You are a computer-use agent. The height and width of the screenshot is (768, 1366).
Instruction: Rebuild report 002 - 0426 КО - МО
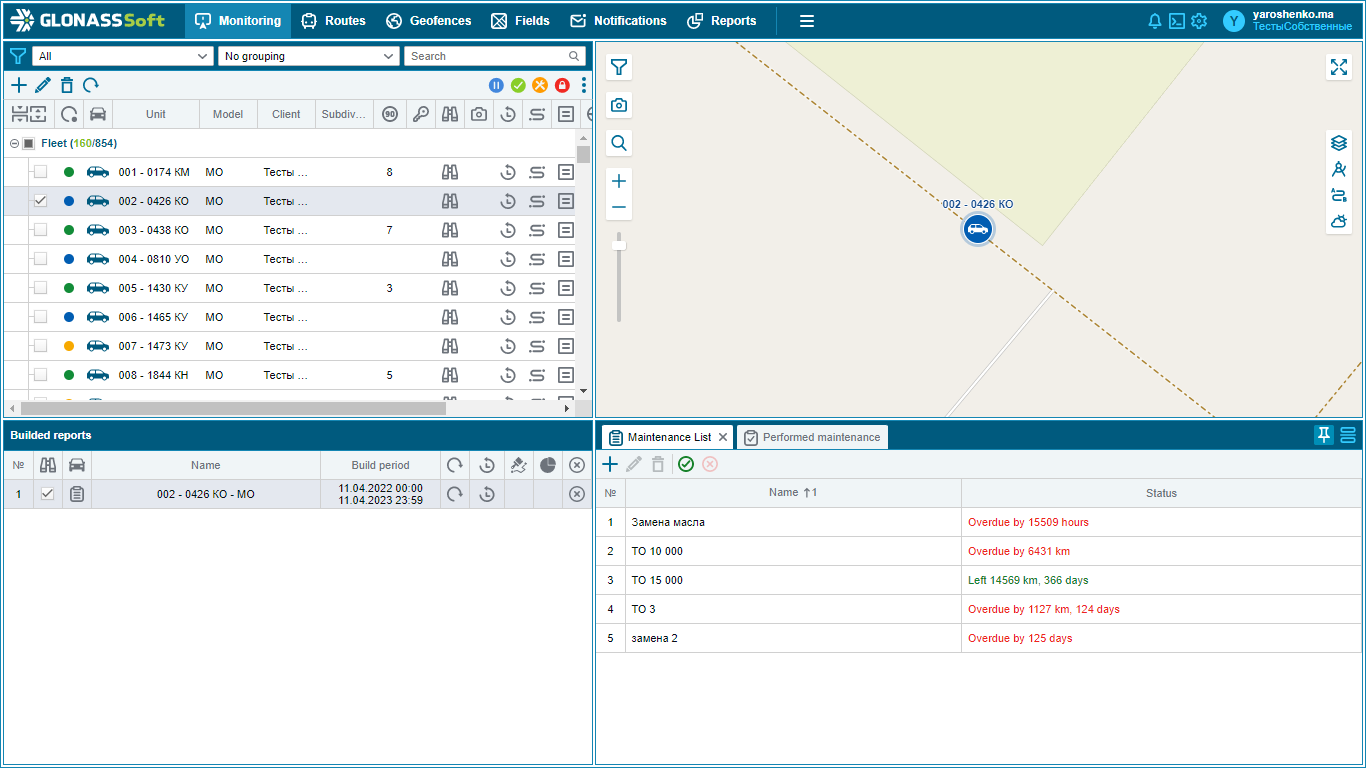[454, 494]
